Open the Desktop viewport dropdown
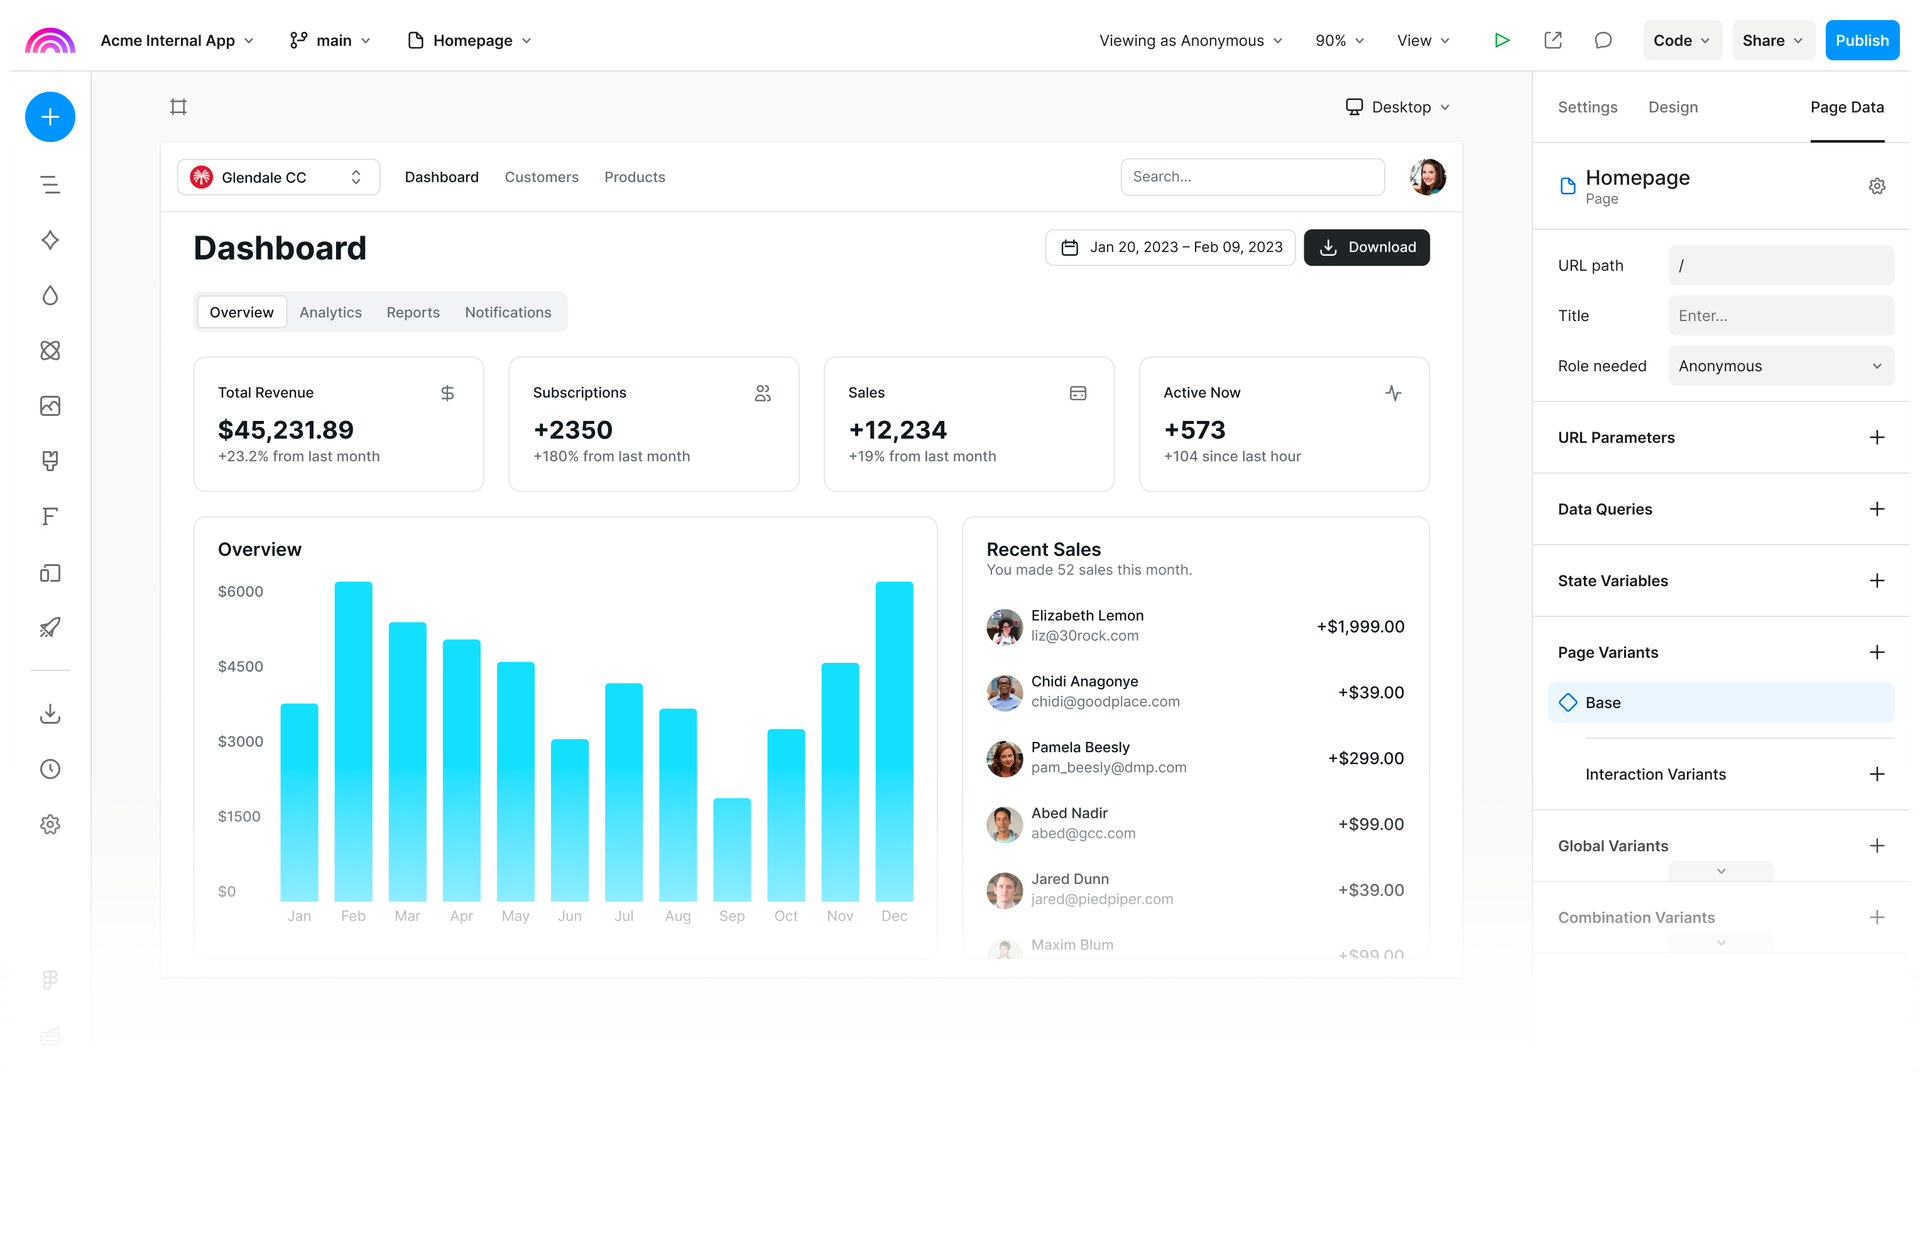Image resolution: width=1920 pixels, height=1254 pixels. (x=1398, y=107)
